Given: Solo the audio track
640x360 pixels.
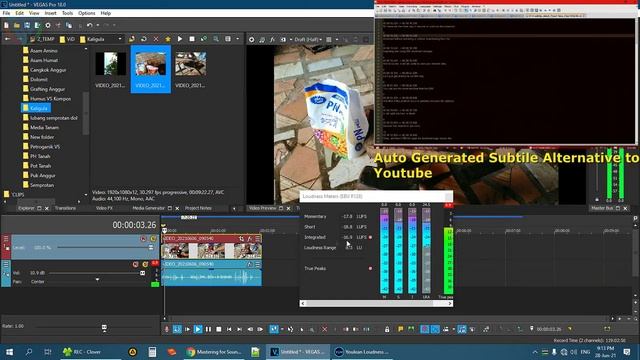Looking at the screenshot, I should point(145,264).
